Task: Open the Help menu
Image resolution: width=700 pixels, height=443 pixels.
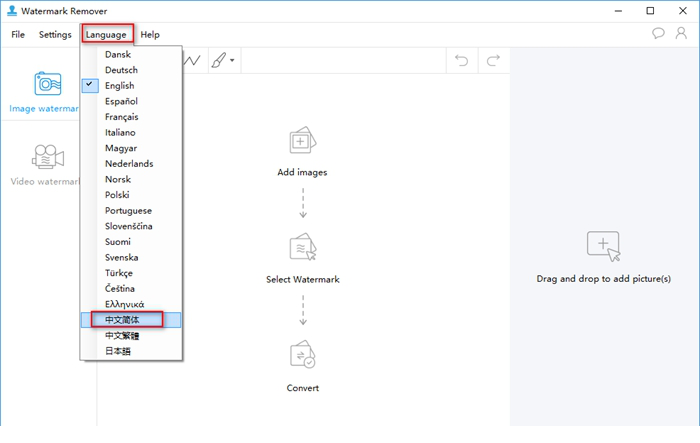Action: tap(150, 35)
